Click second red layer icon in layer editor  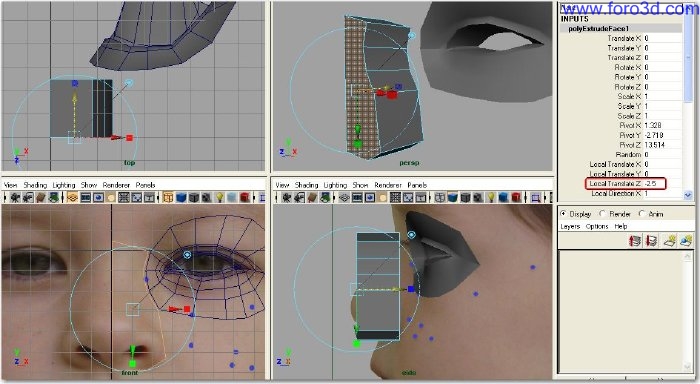pos(651,241)
